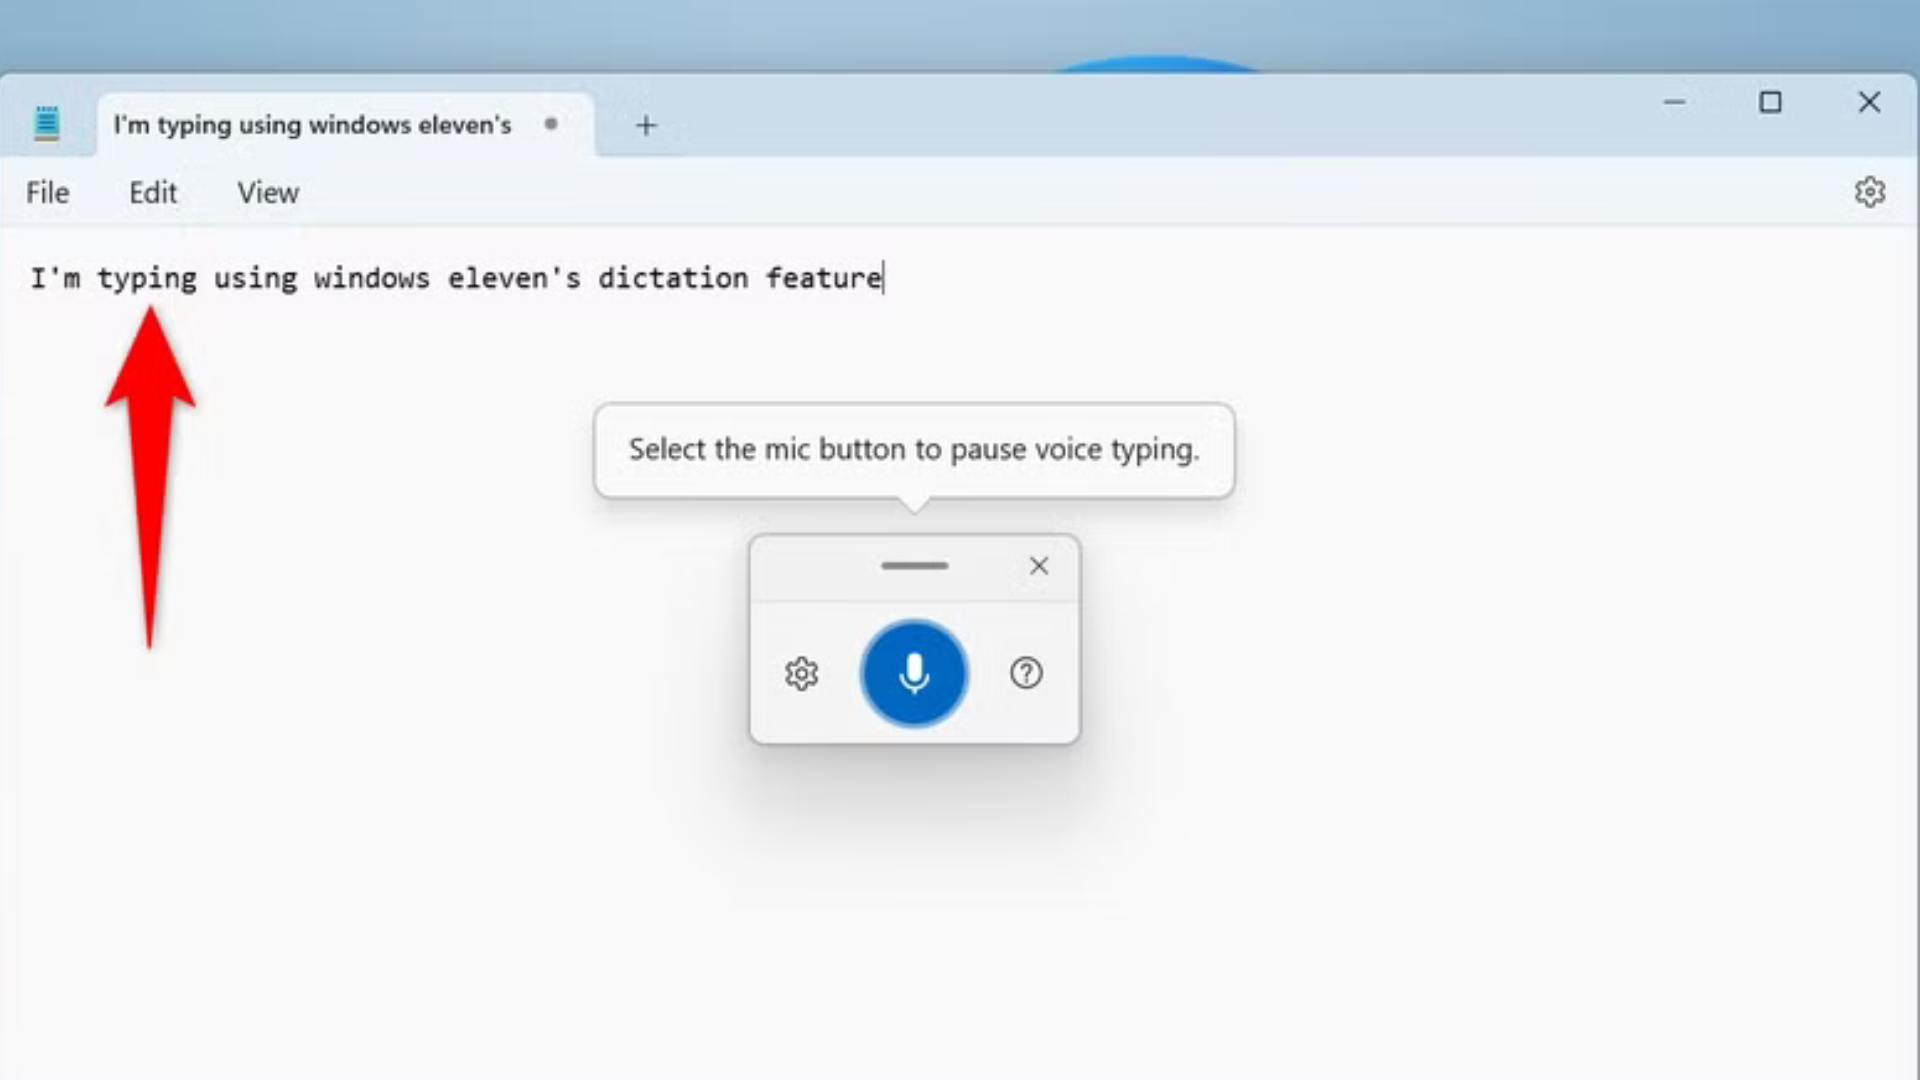
Task: Select the "I'm typing using windows eleven's" tab
Action: click(x=345, y=125)
